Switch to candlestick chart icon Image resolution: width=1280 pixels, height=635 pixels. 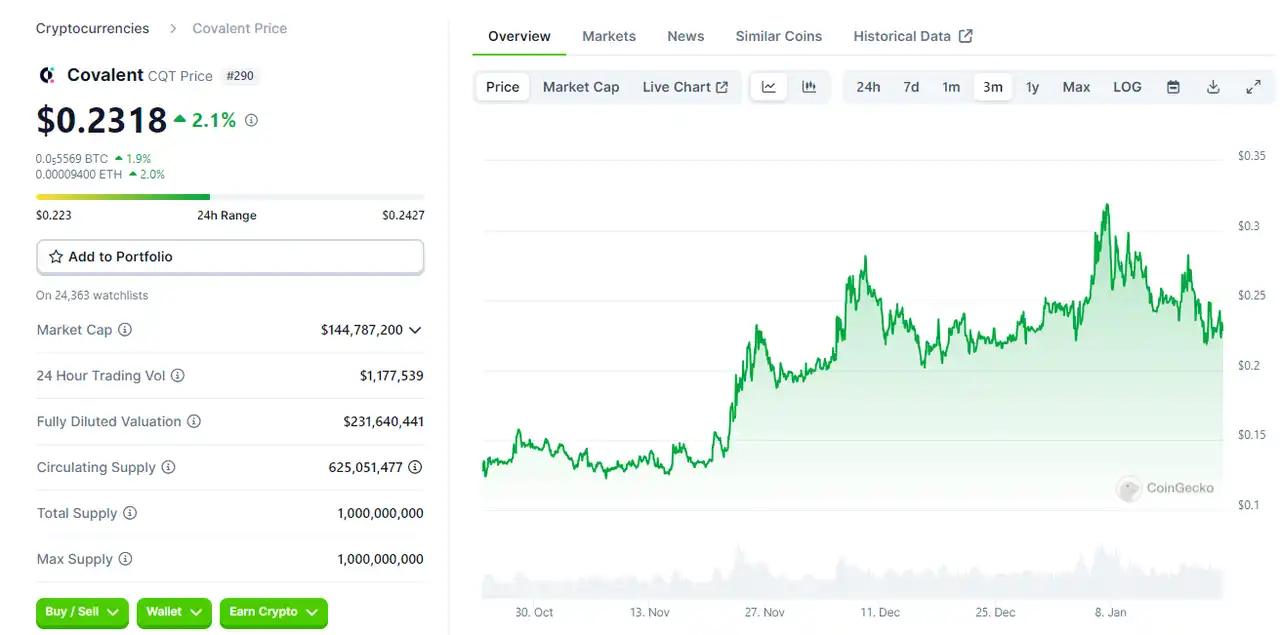(809, 87)
